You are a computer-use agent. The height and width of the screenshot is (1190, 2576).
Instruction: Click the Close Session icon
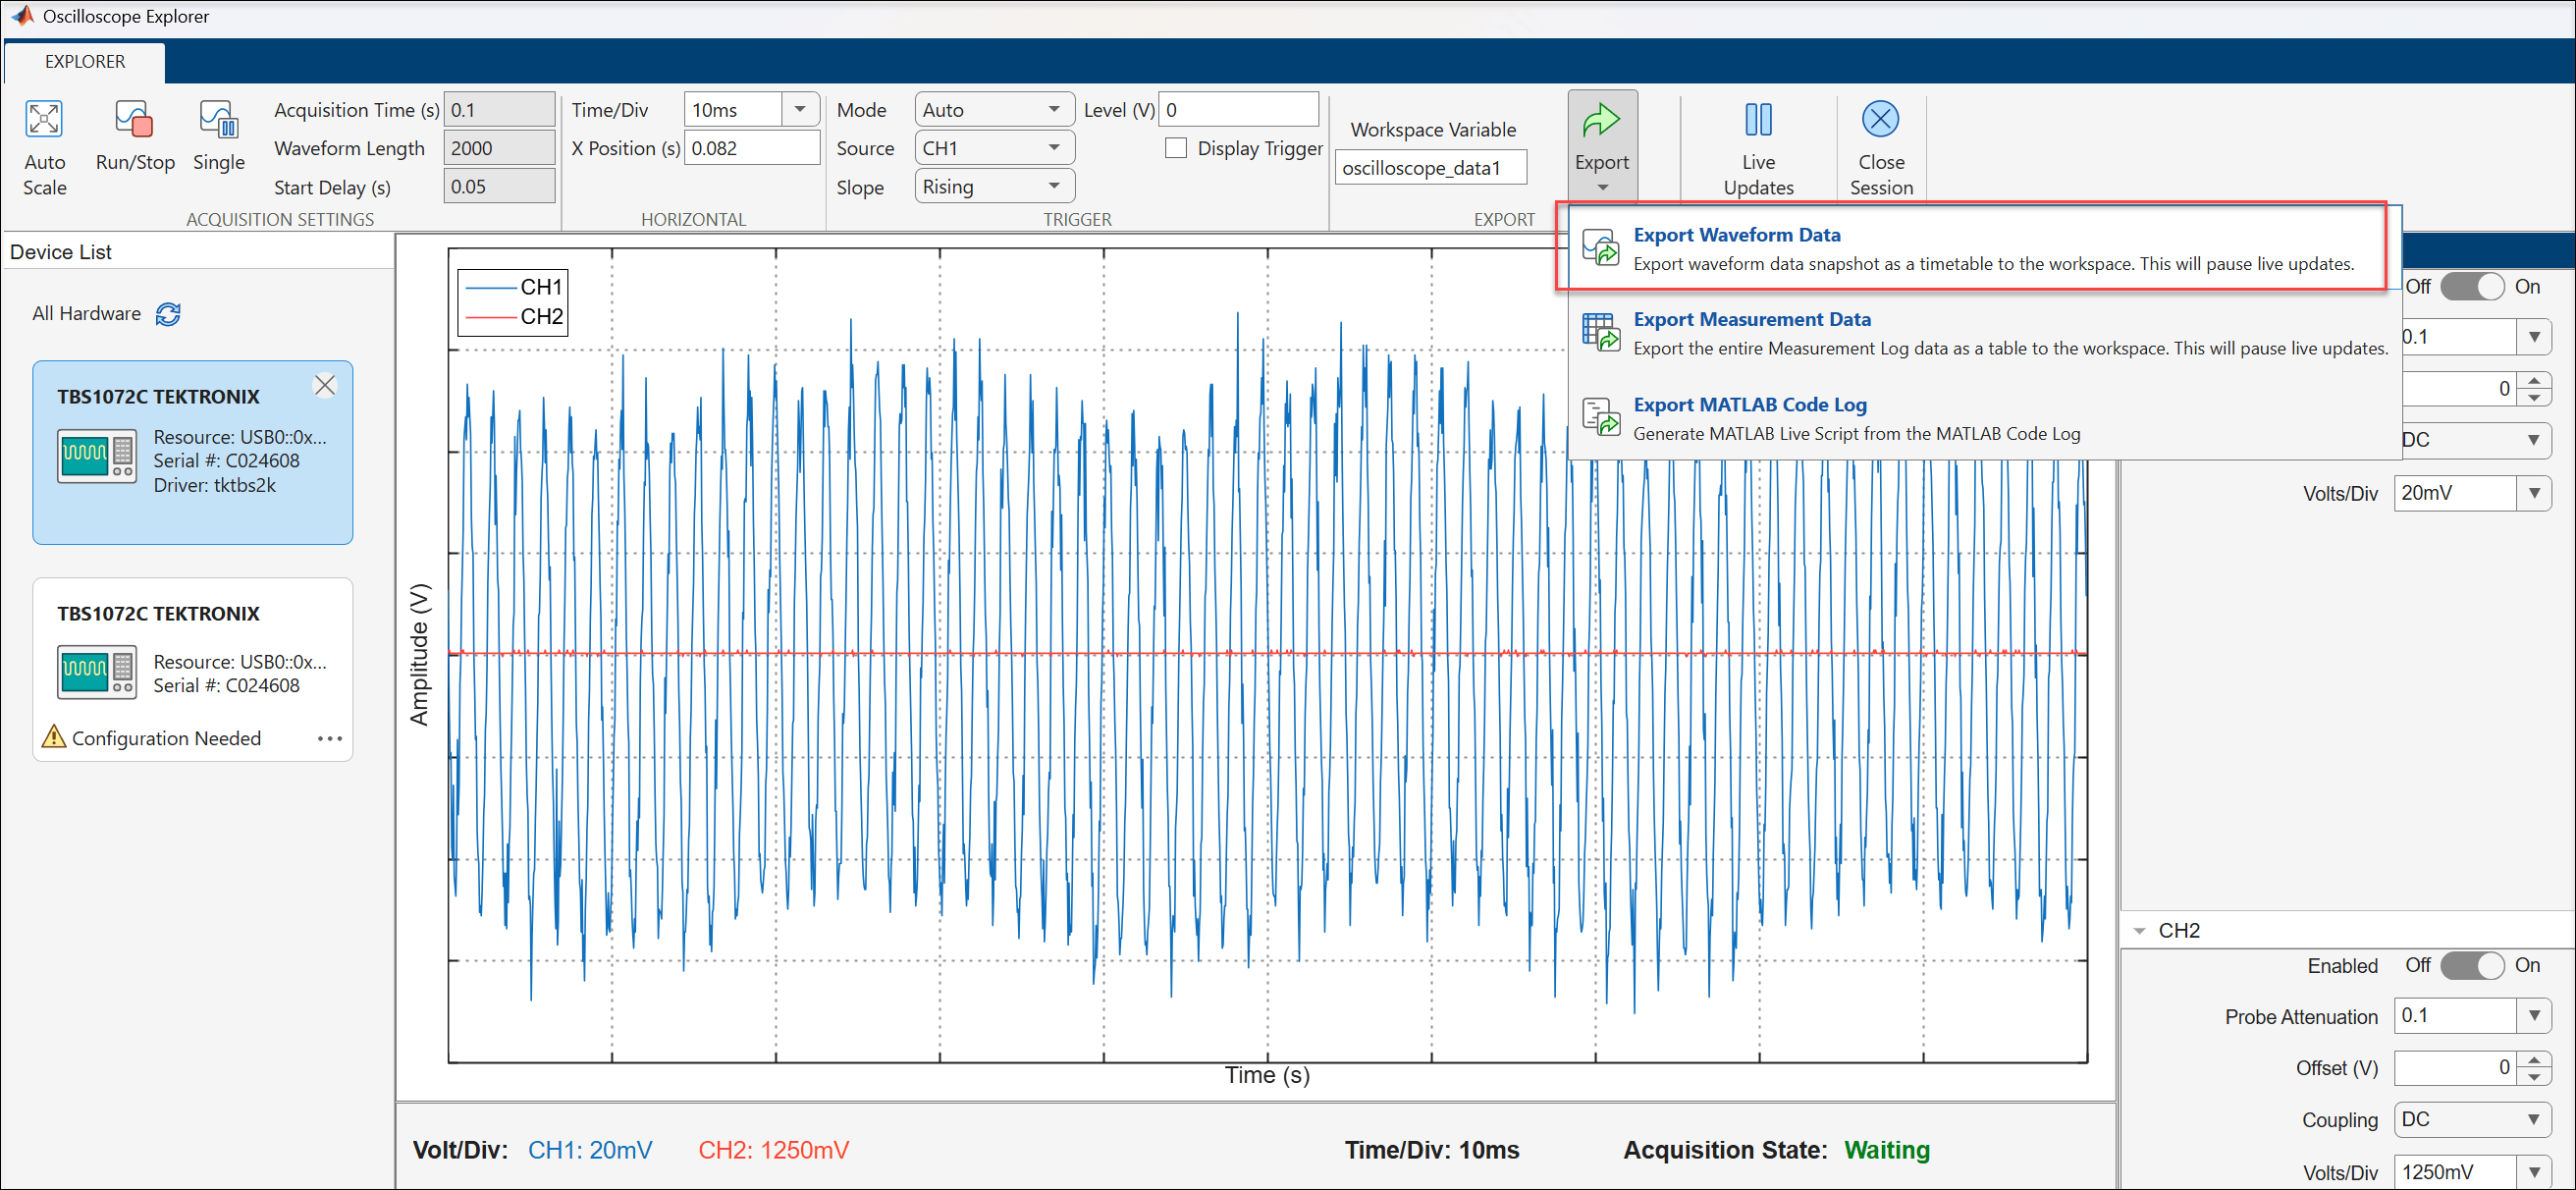click(x=1880, y=119)
